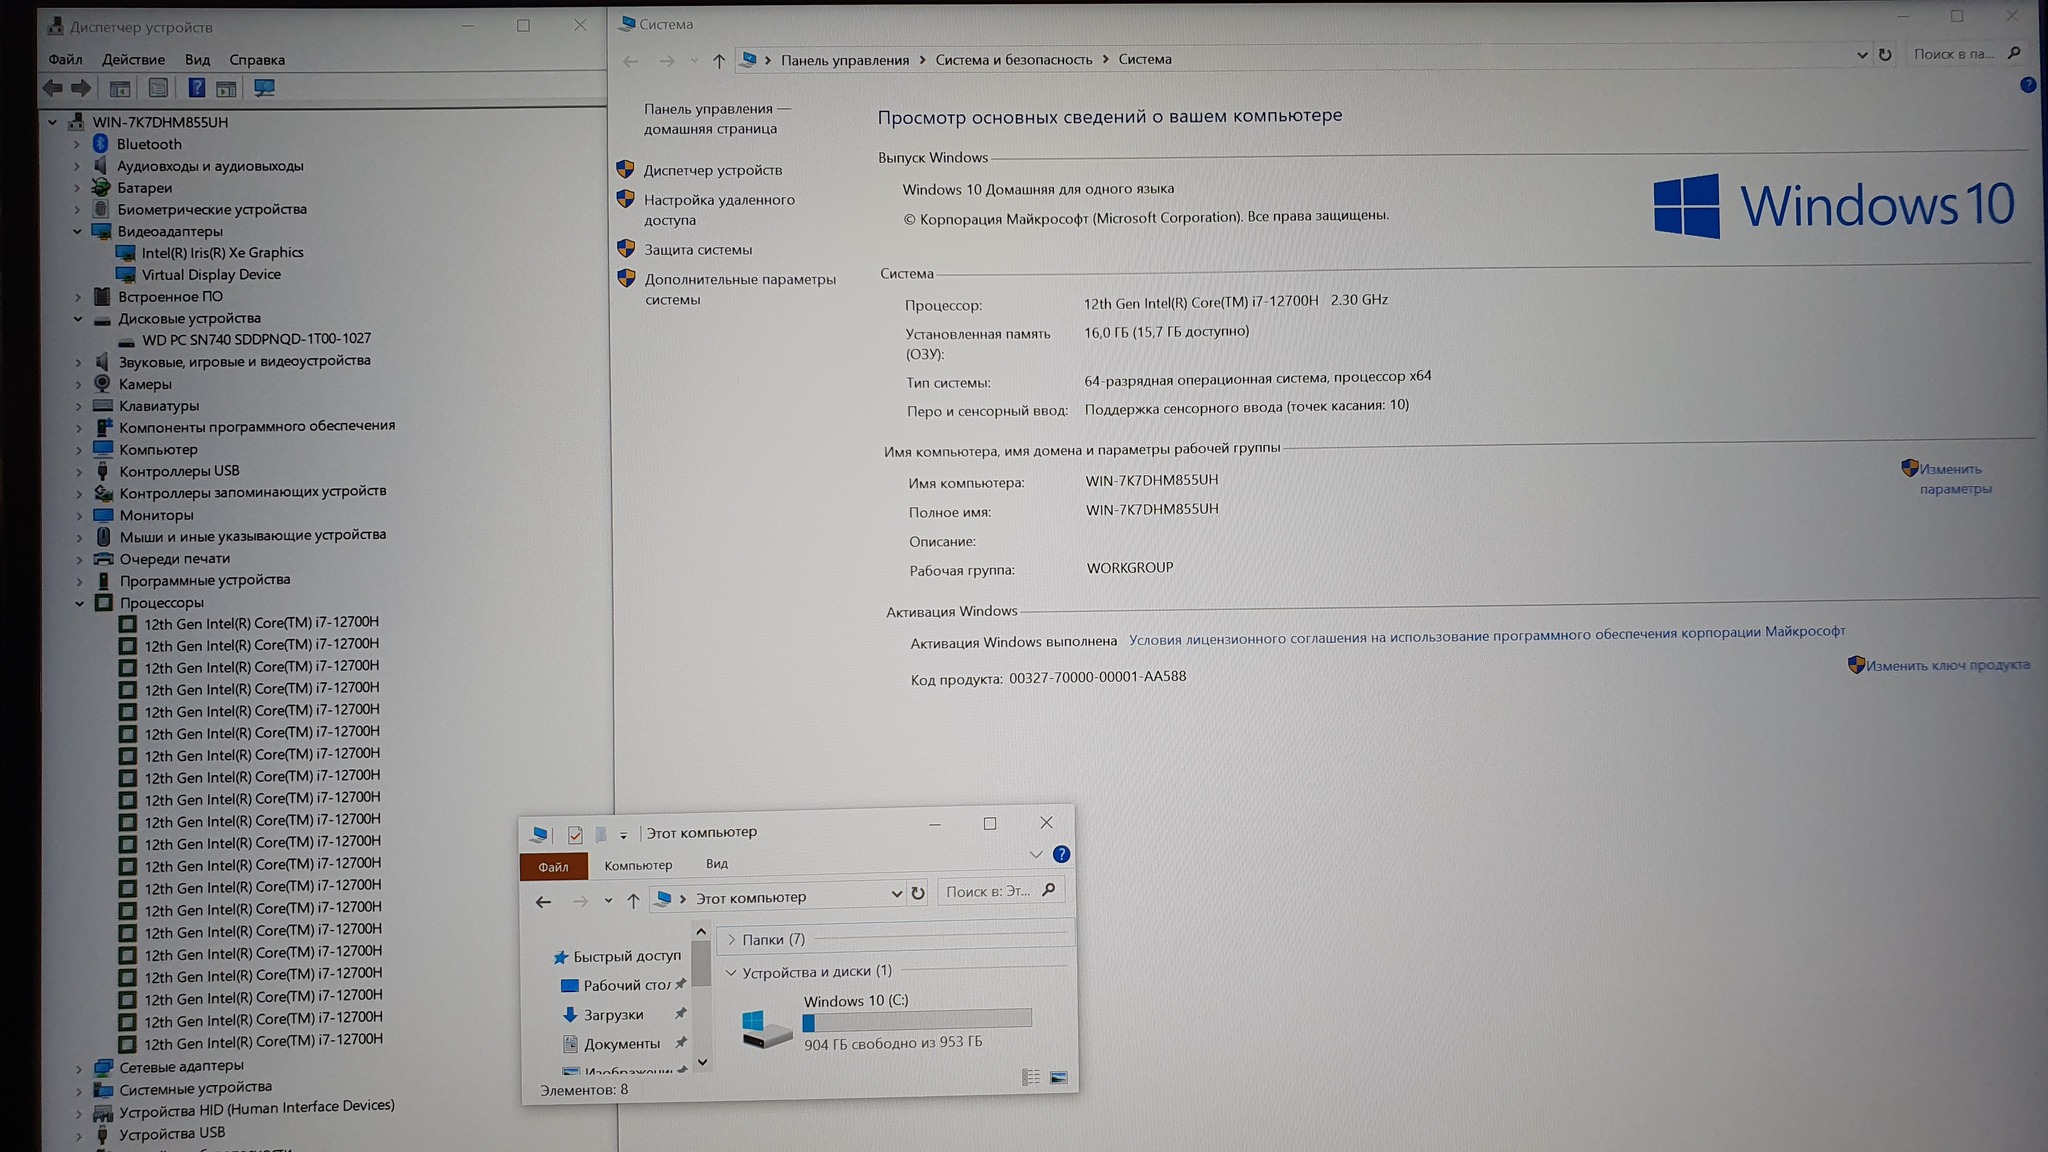The width and height of the screenshot is (2048, 1152).
Task: Open the Компьютер ribbon tab
Action: 638,865
